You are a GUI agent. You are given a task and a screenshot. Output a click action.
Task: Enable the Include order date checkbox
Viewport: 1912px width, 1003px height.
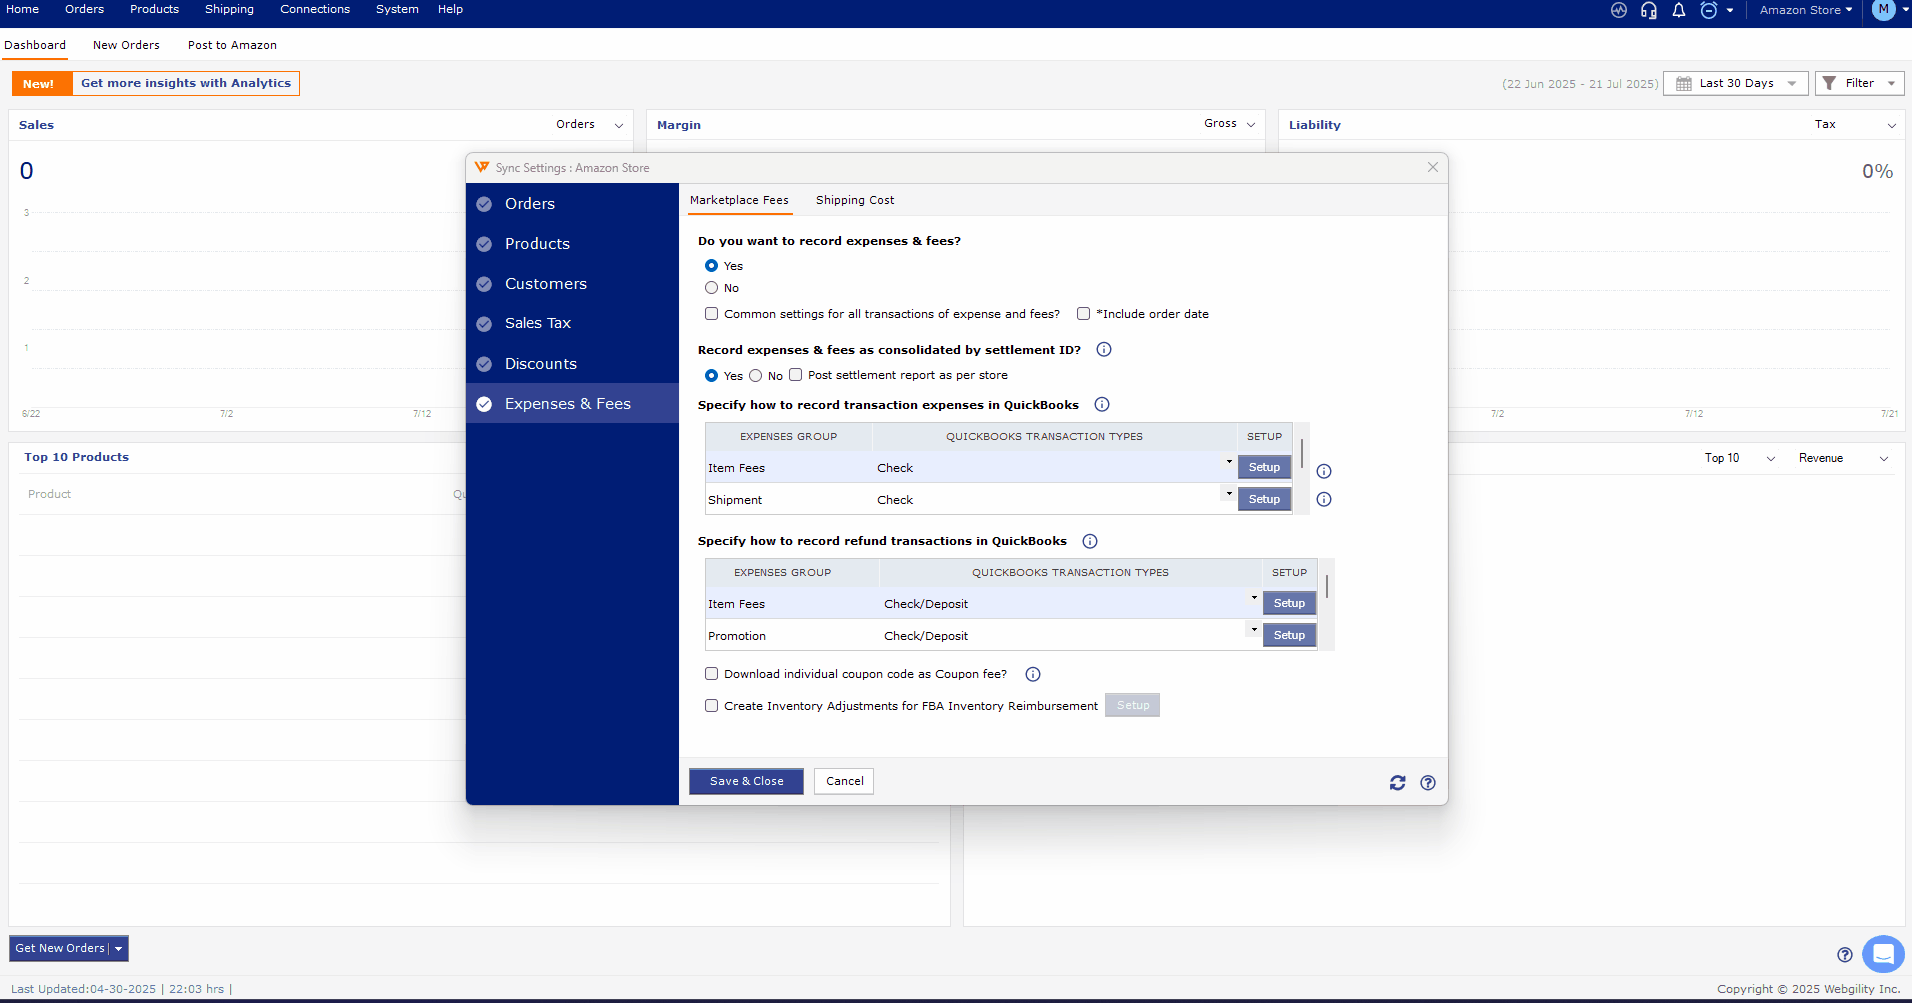(1083, 314)
